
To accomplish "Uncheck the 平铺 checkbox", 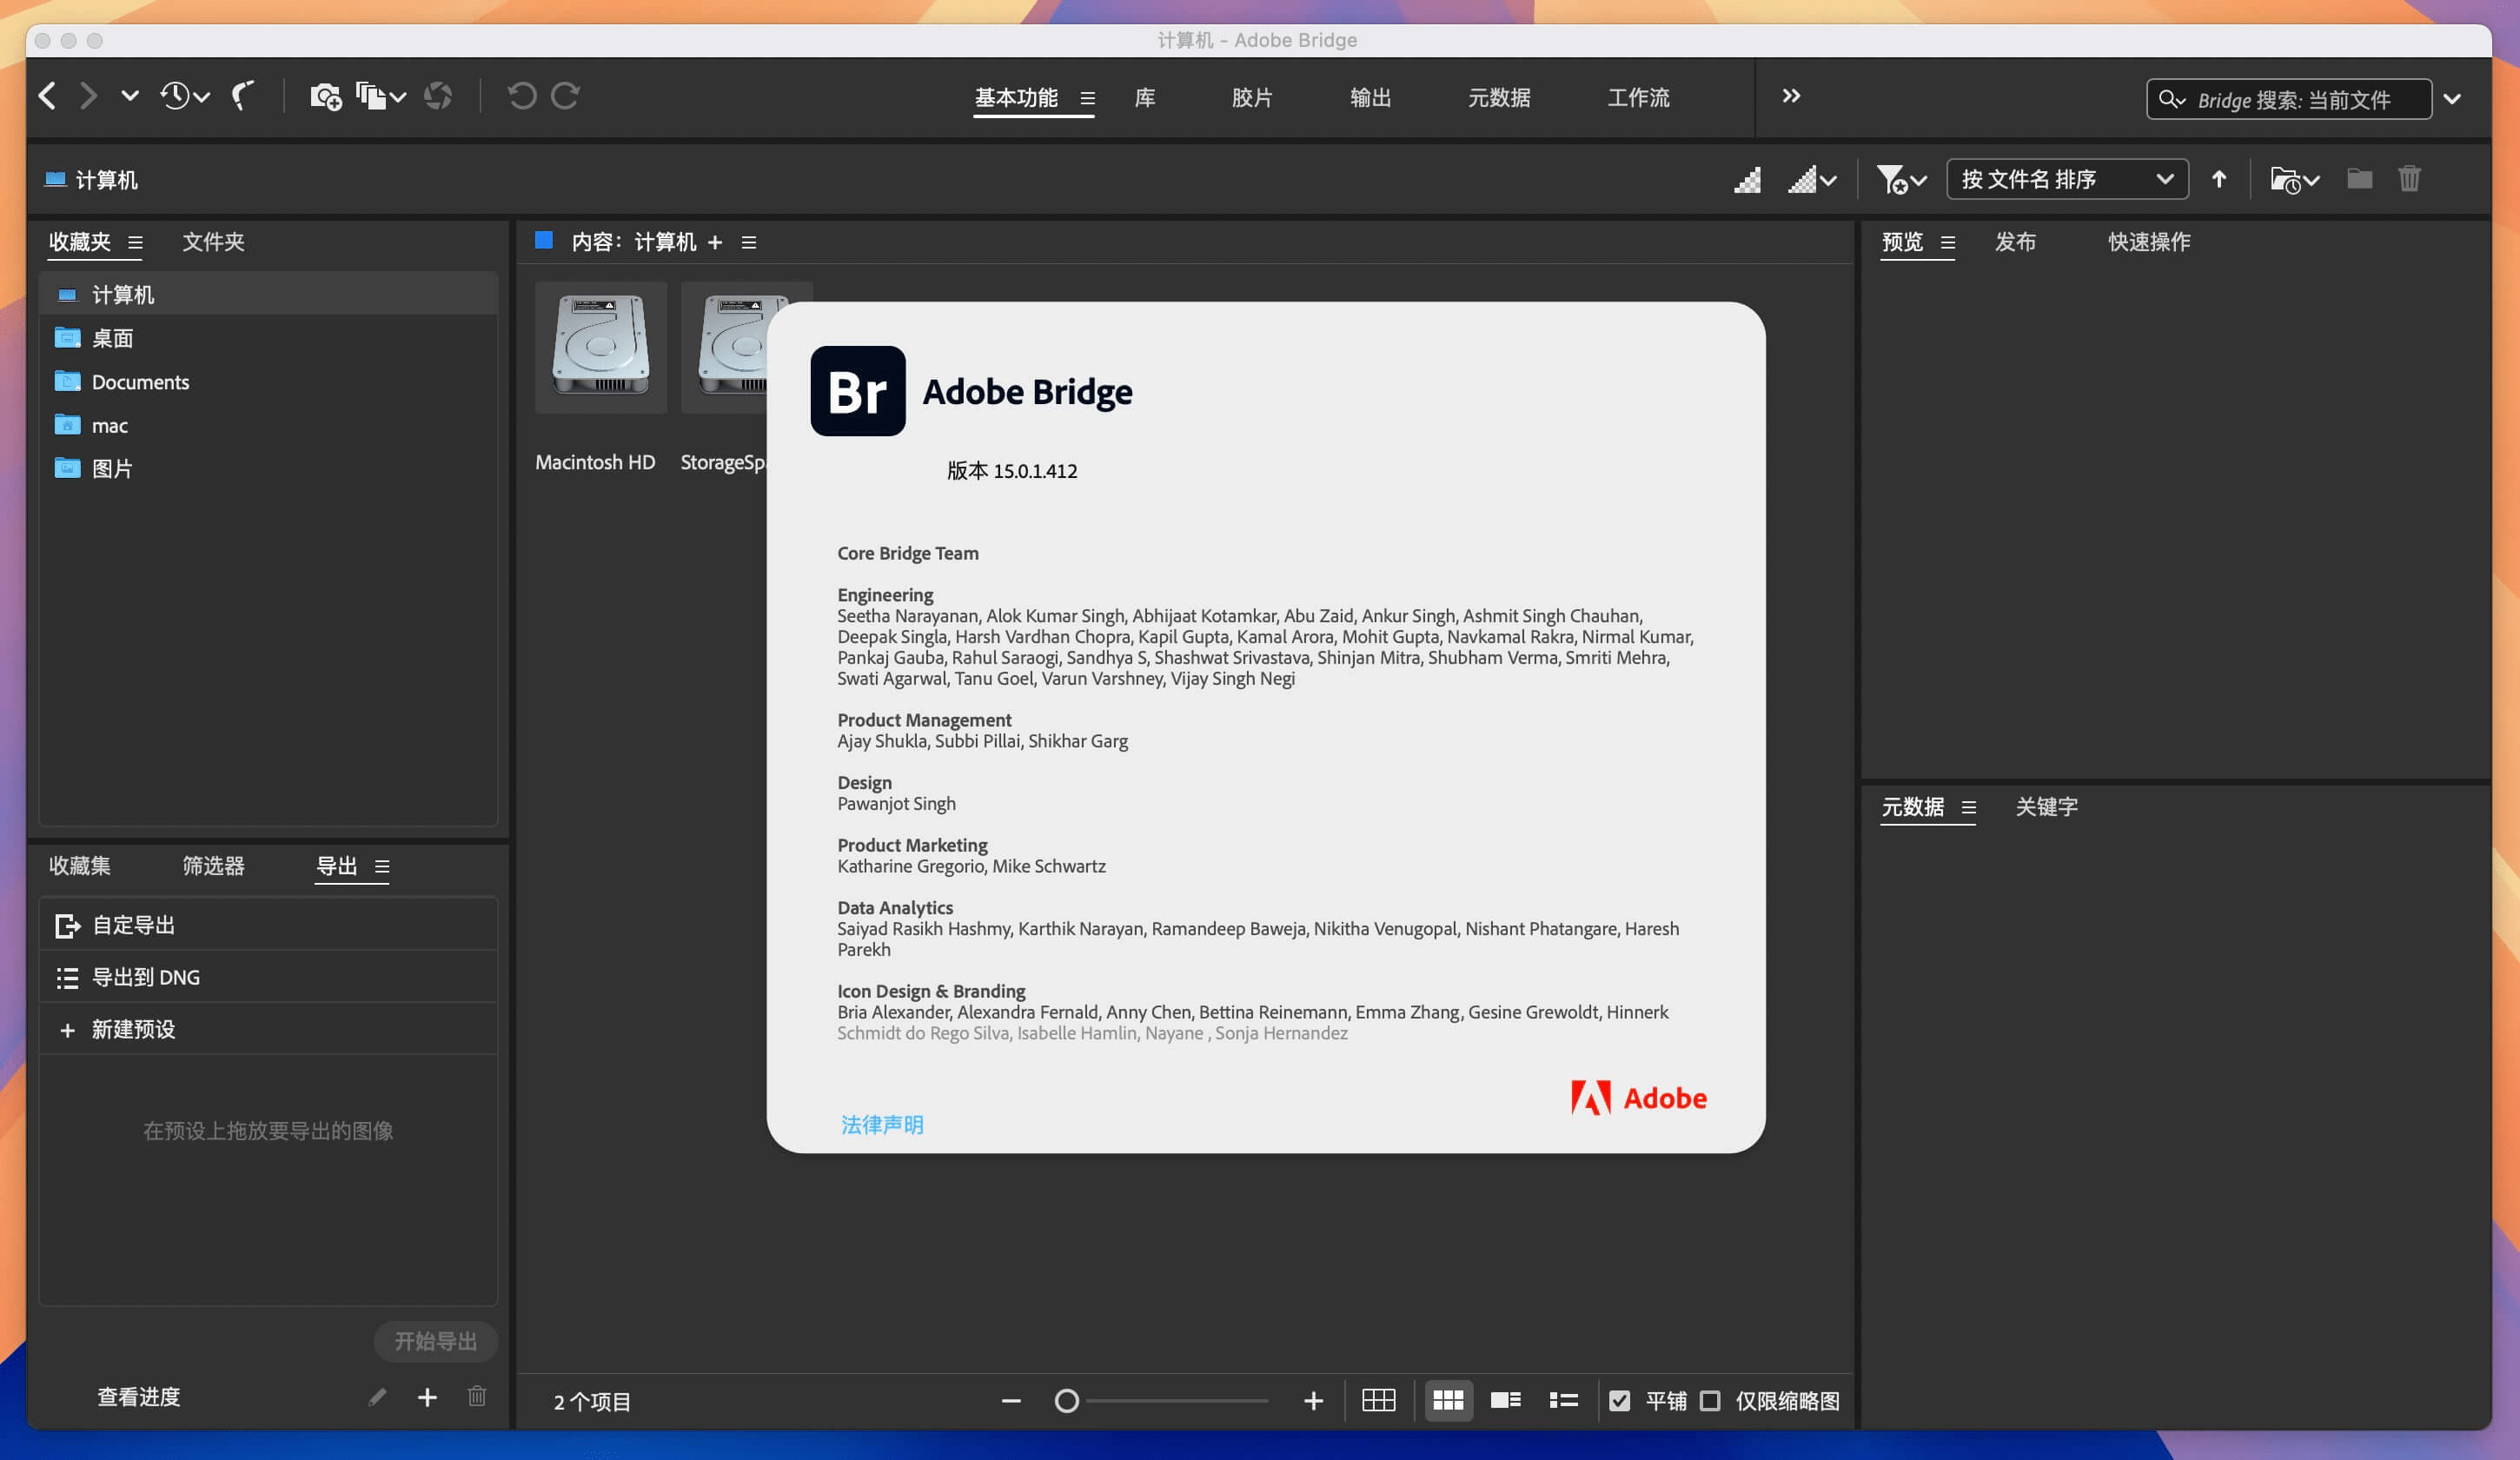I will click(1621, 1401).
